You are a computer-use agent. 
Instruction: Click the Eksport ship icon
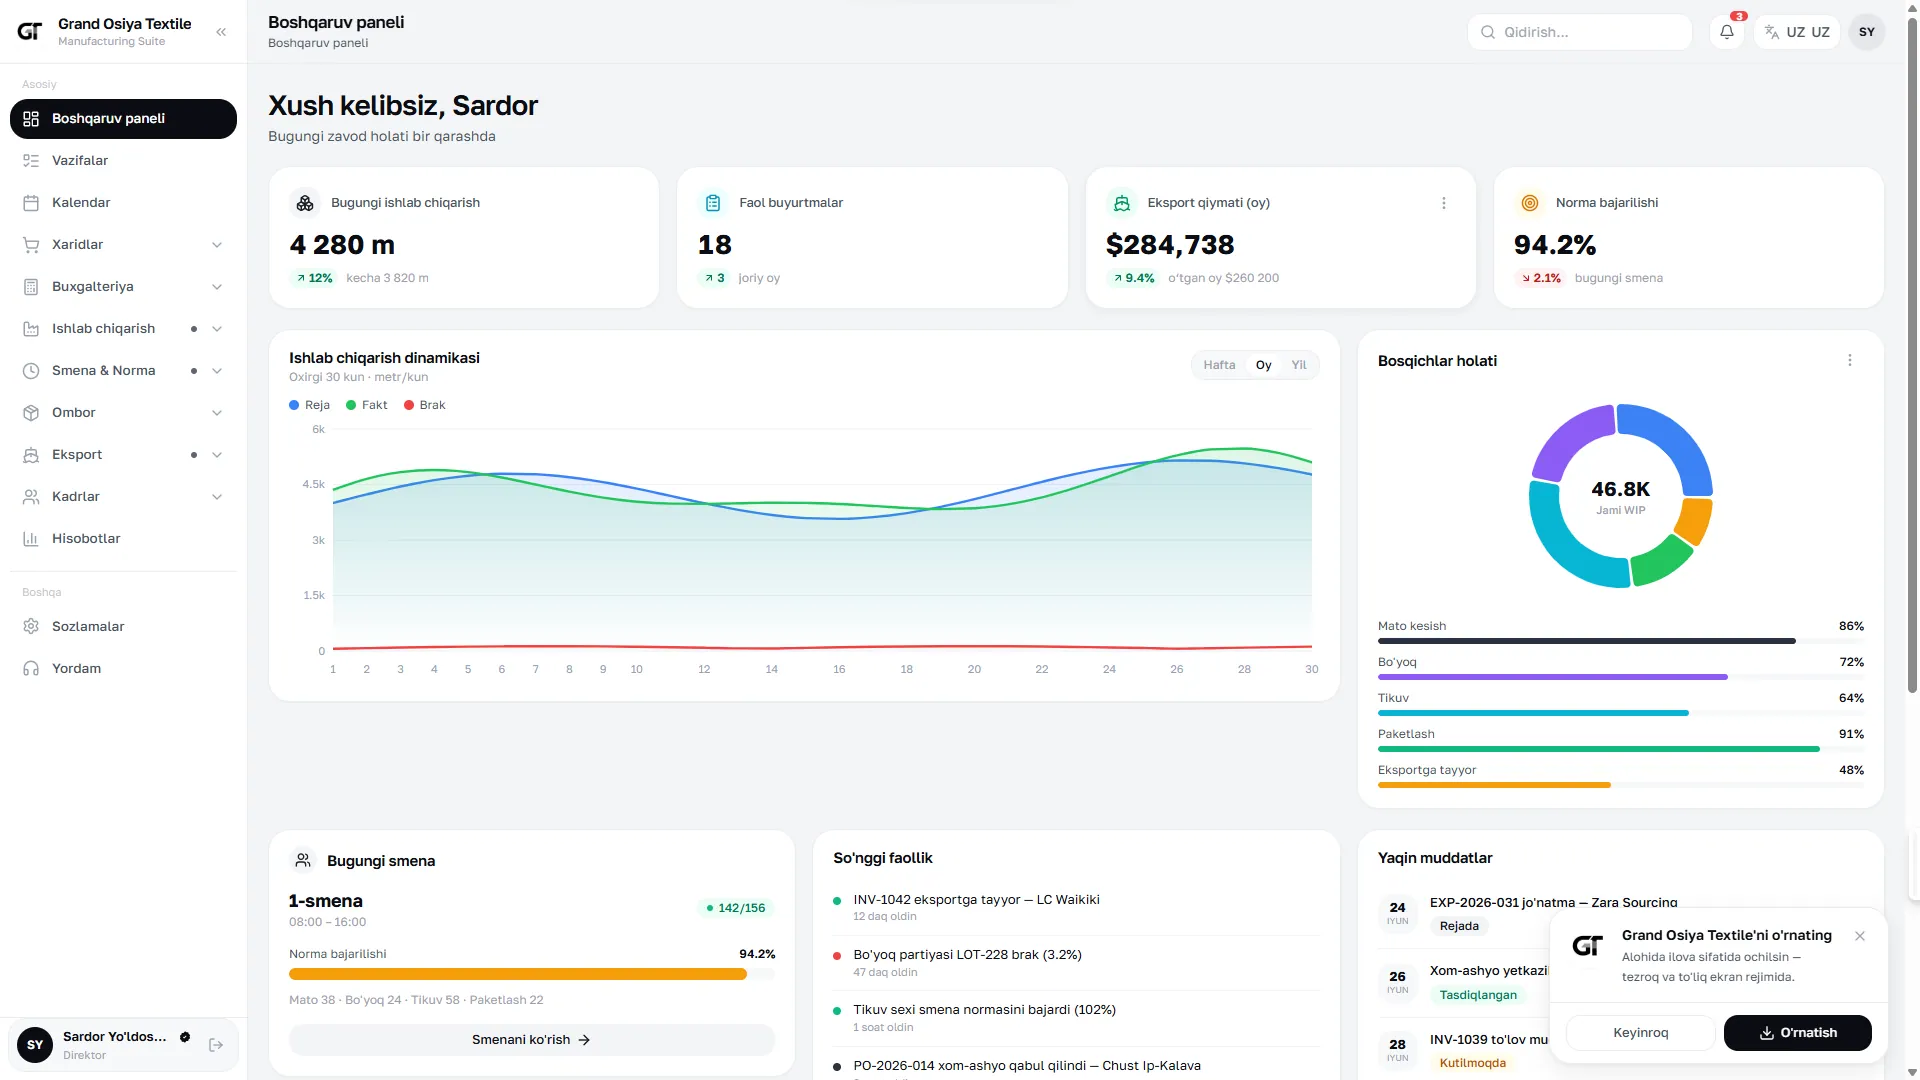pyautogui.click(x=31, y=454)
